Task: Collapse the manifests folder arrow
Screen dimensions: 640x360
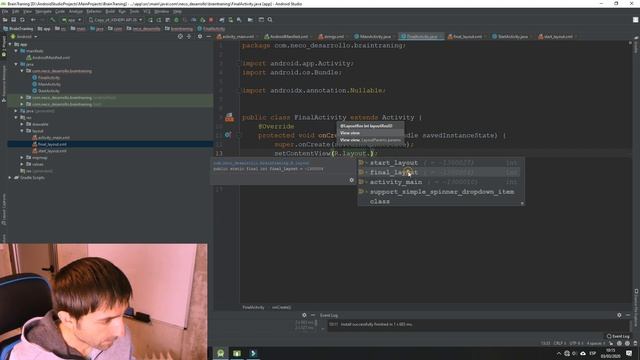Action: [16, 51]
